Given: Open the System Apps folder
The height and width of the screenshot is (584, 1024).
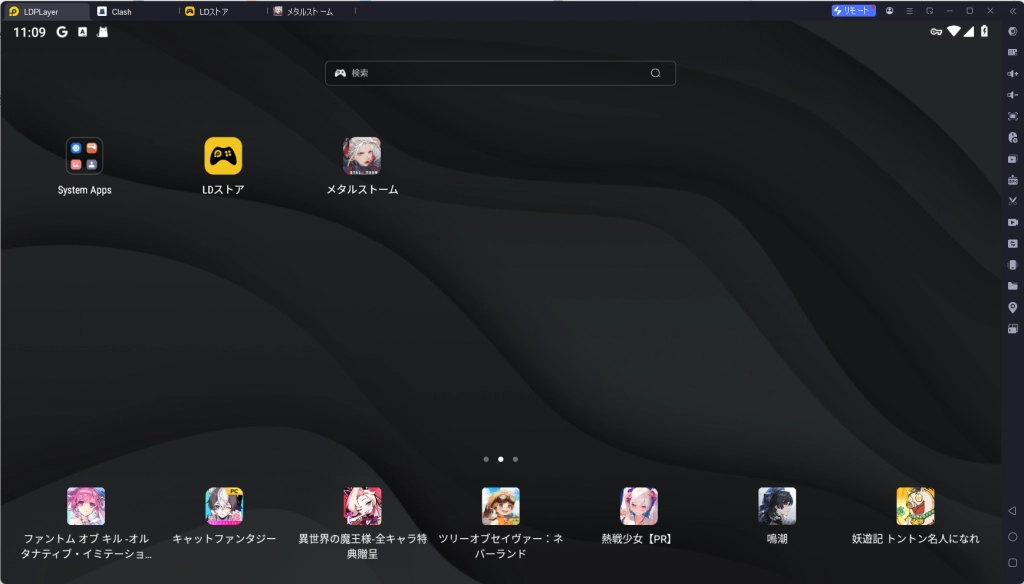Looking at the screenshot, I should [85, 156].
